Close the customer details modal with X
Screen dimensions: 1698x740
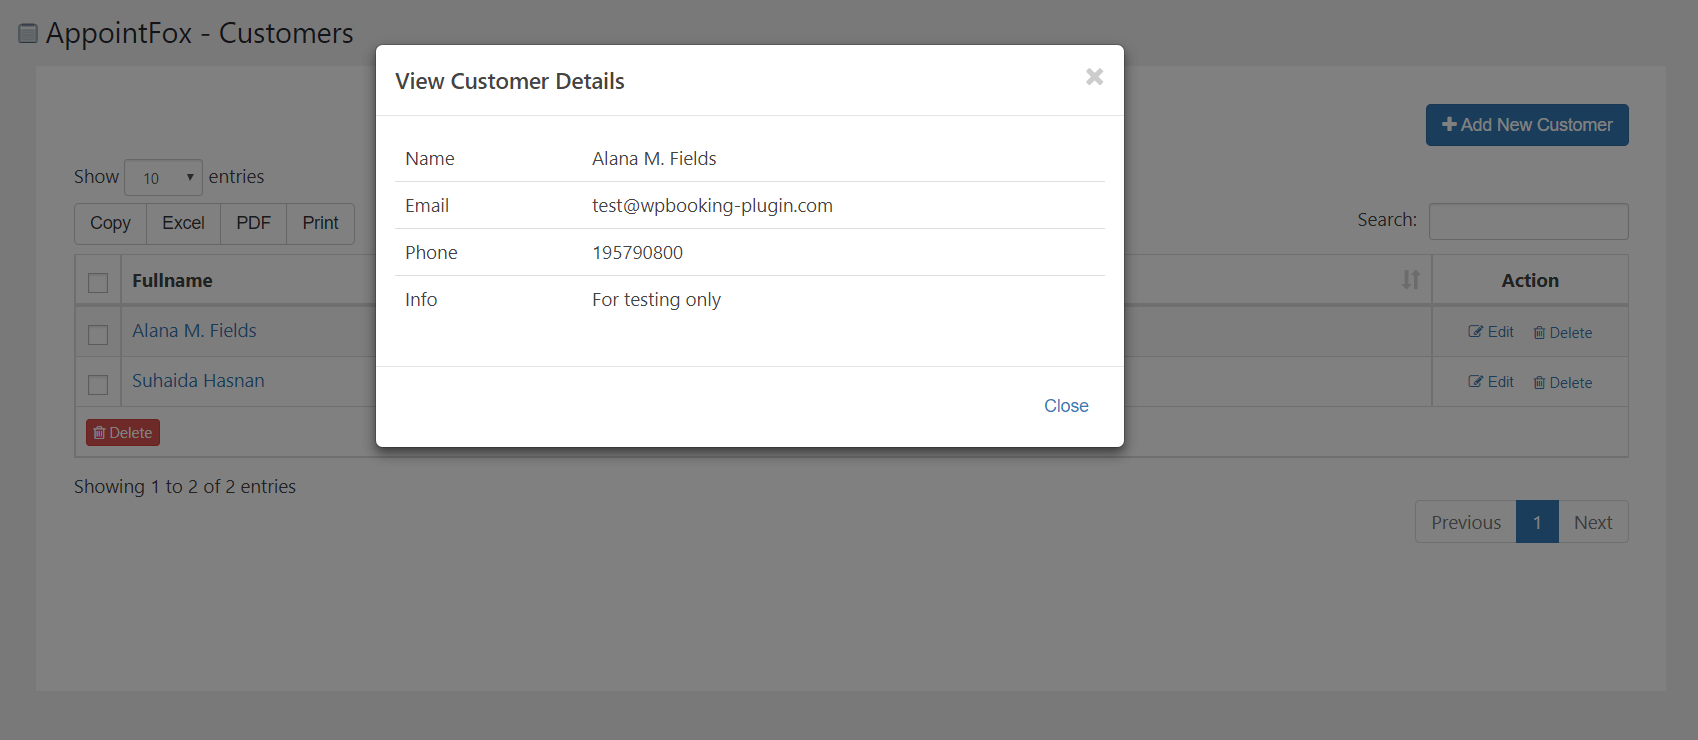point(1094,77)
